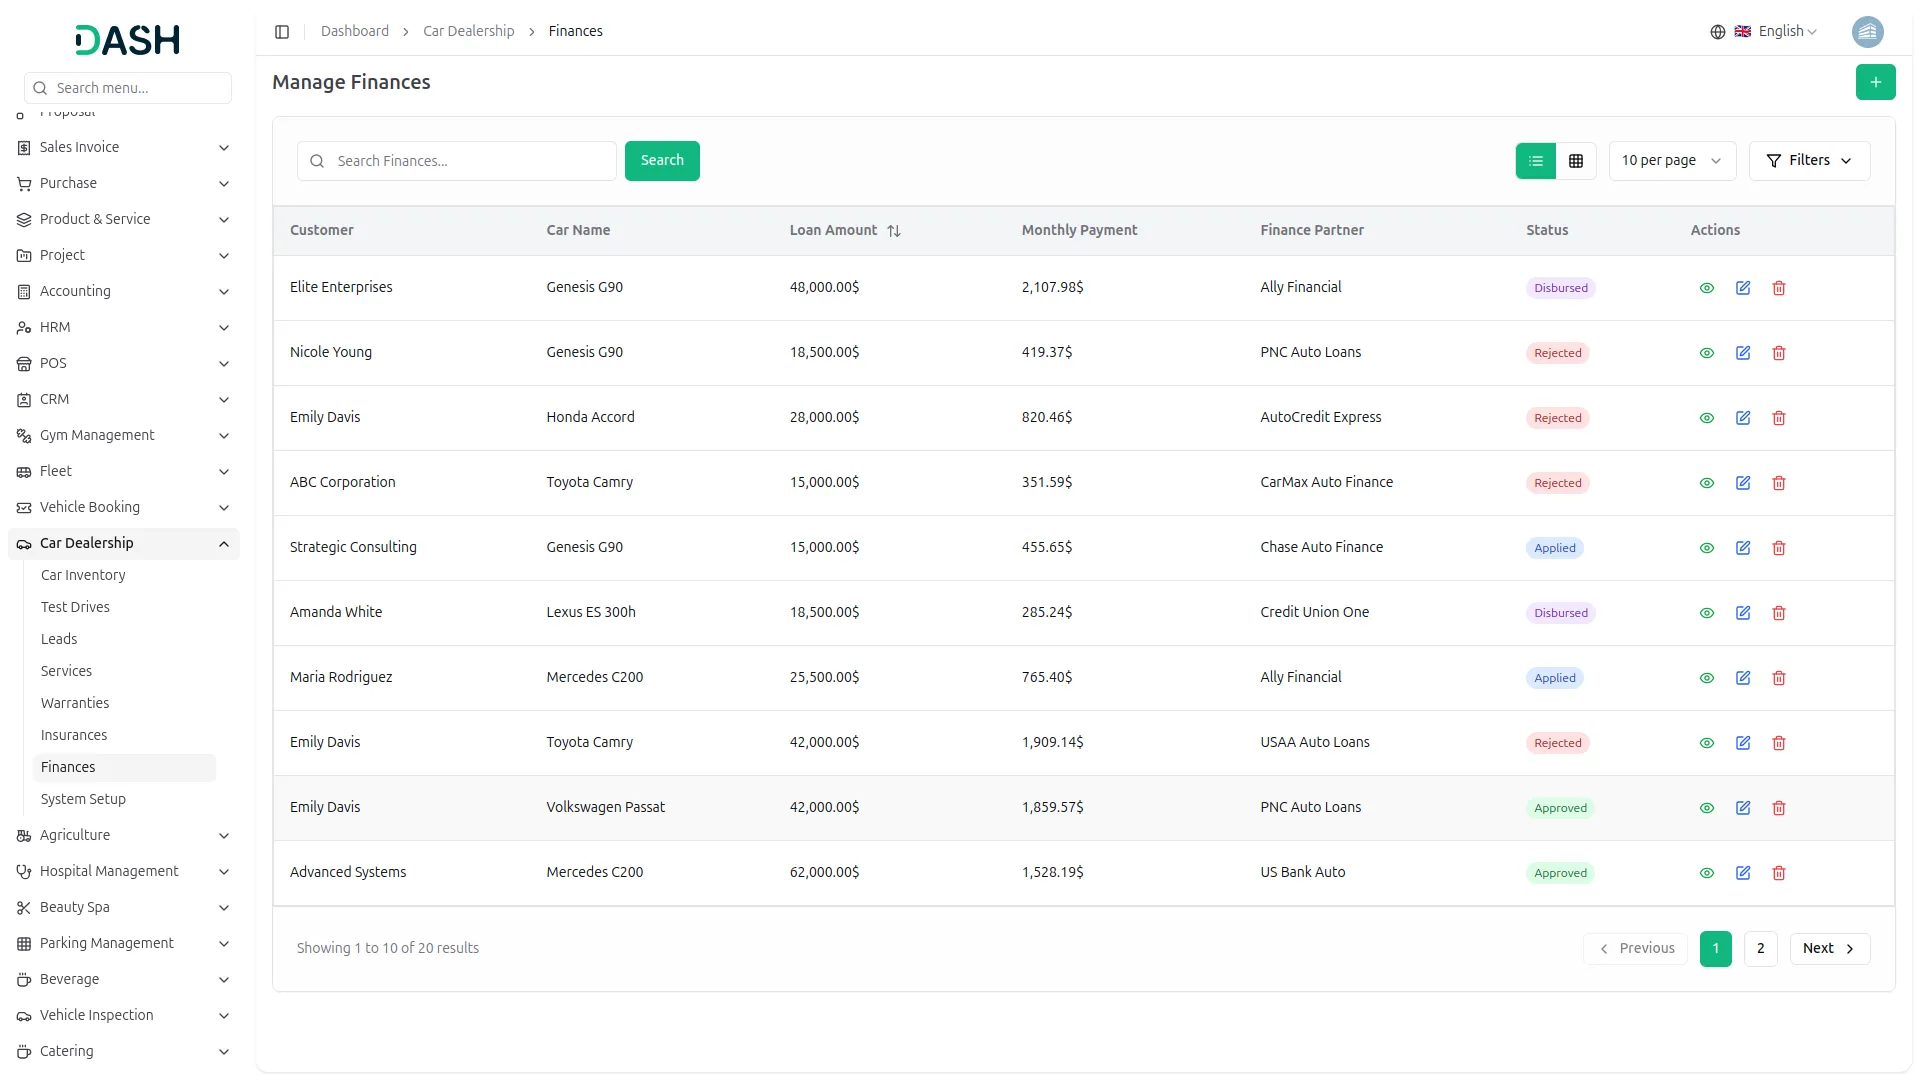Click the green add finance plus button
The width and height of the screenshot is (1920, 1080).
click(1875, 82)
